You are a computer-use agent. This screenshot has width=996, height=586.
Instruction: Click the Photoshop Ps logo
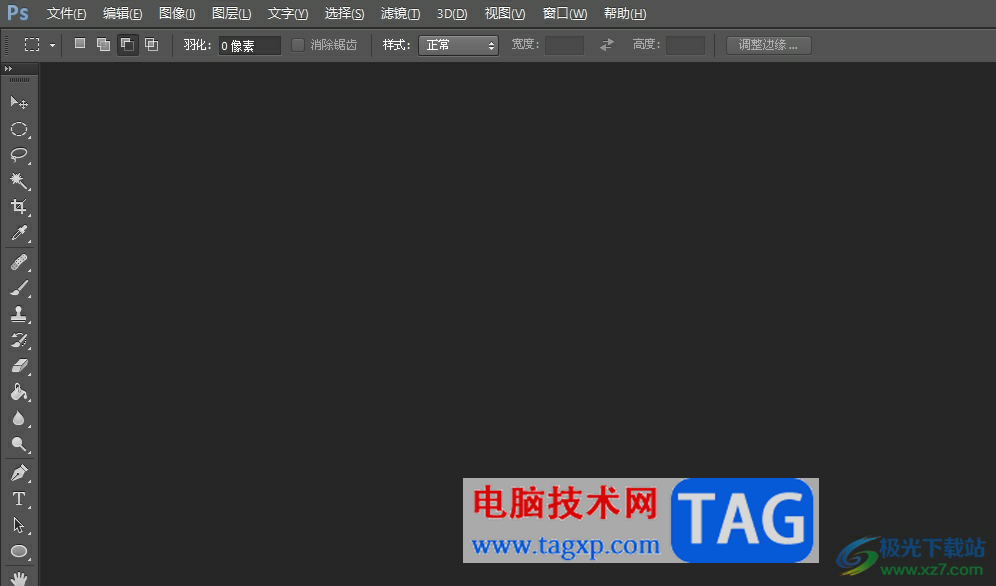(x=18, y=13)
